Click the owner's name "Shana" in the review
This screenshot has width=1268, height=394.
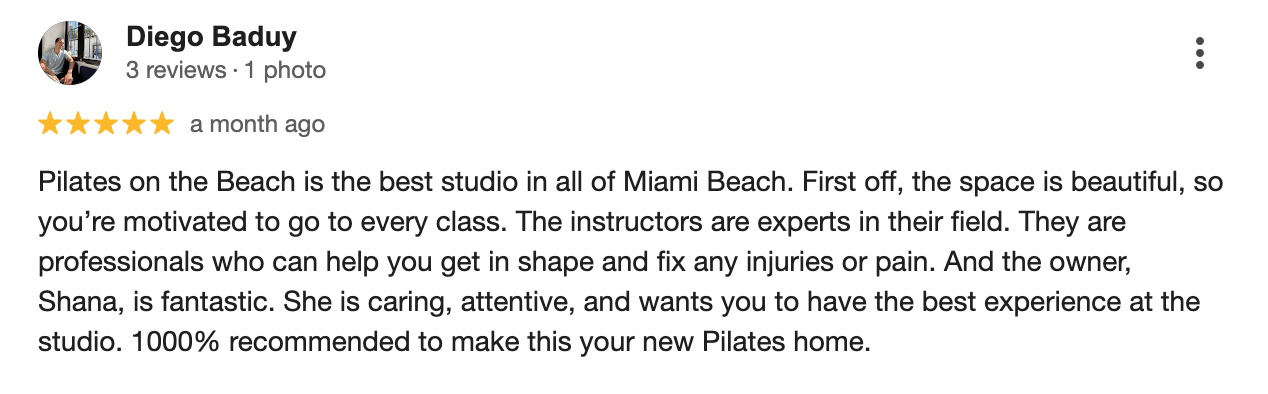67,302
